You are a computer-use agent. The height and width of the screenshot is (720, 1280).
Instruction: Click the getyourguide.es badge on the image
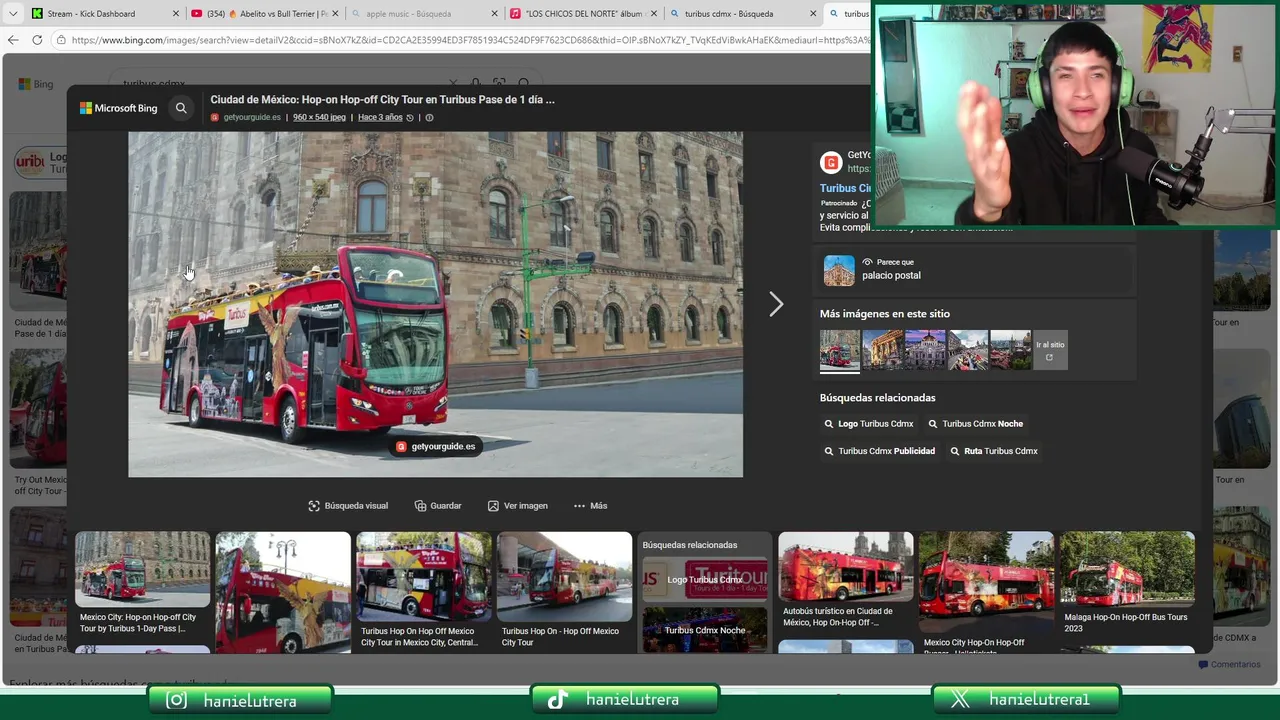point(435,446)
